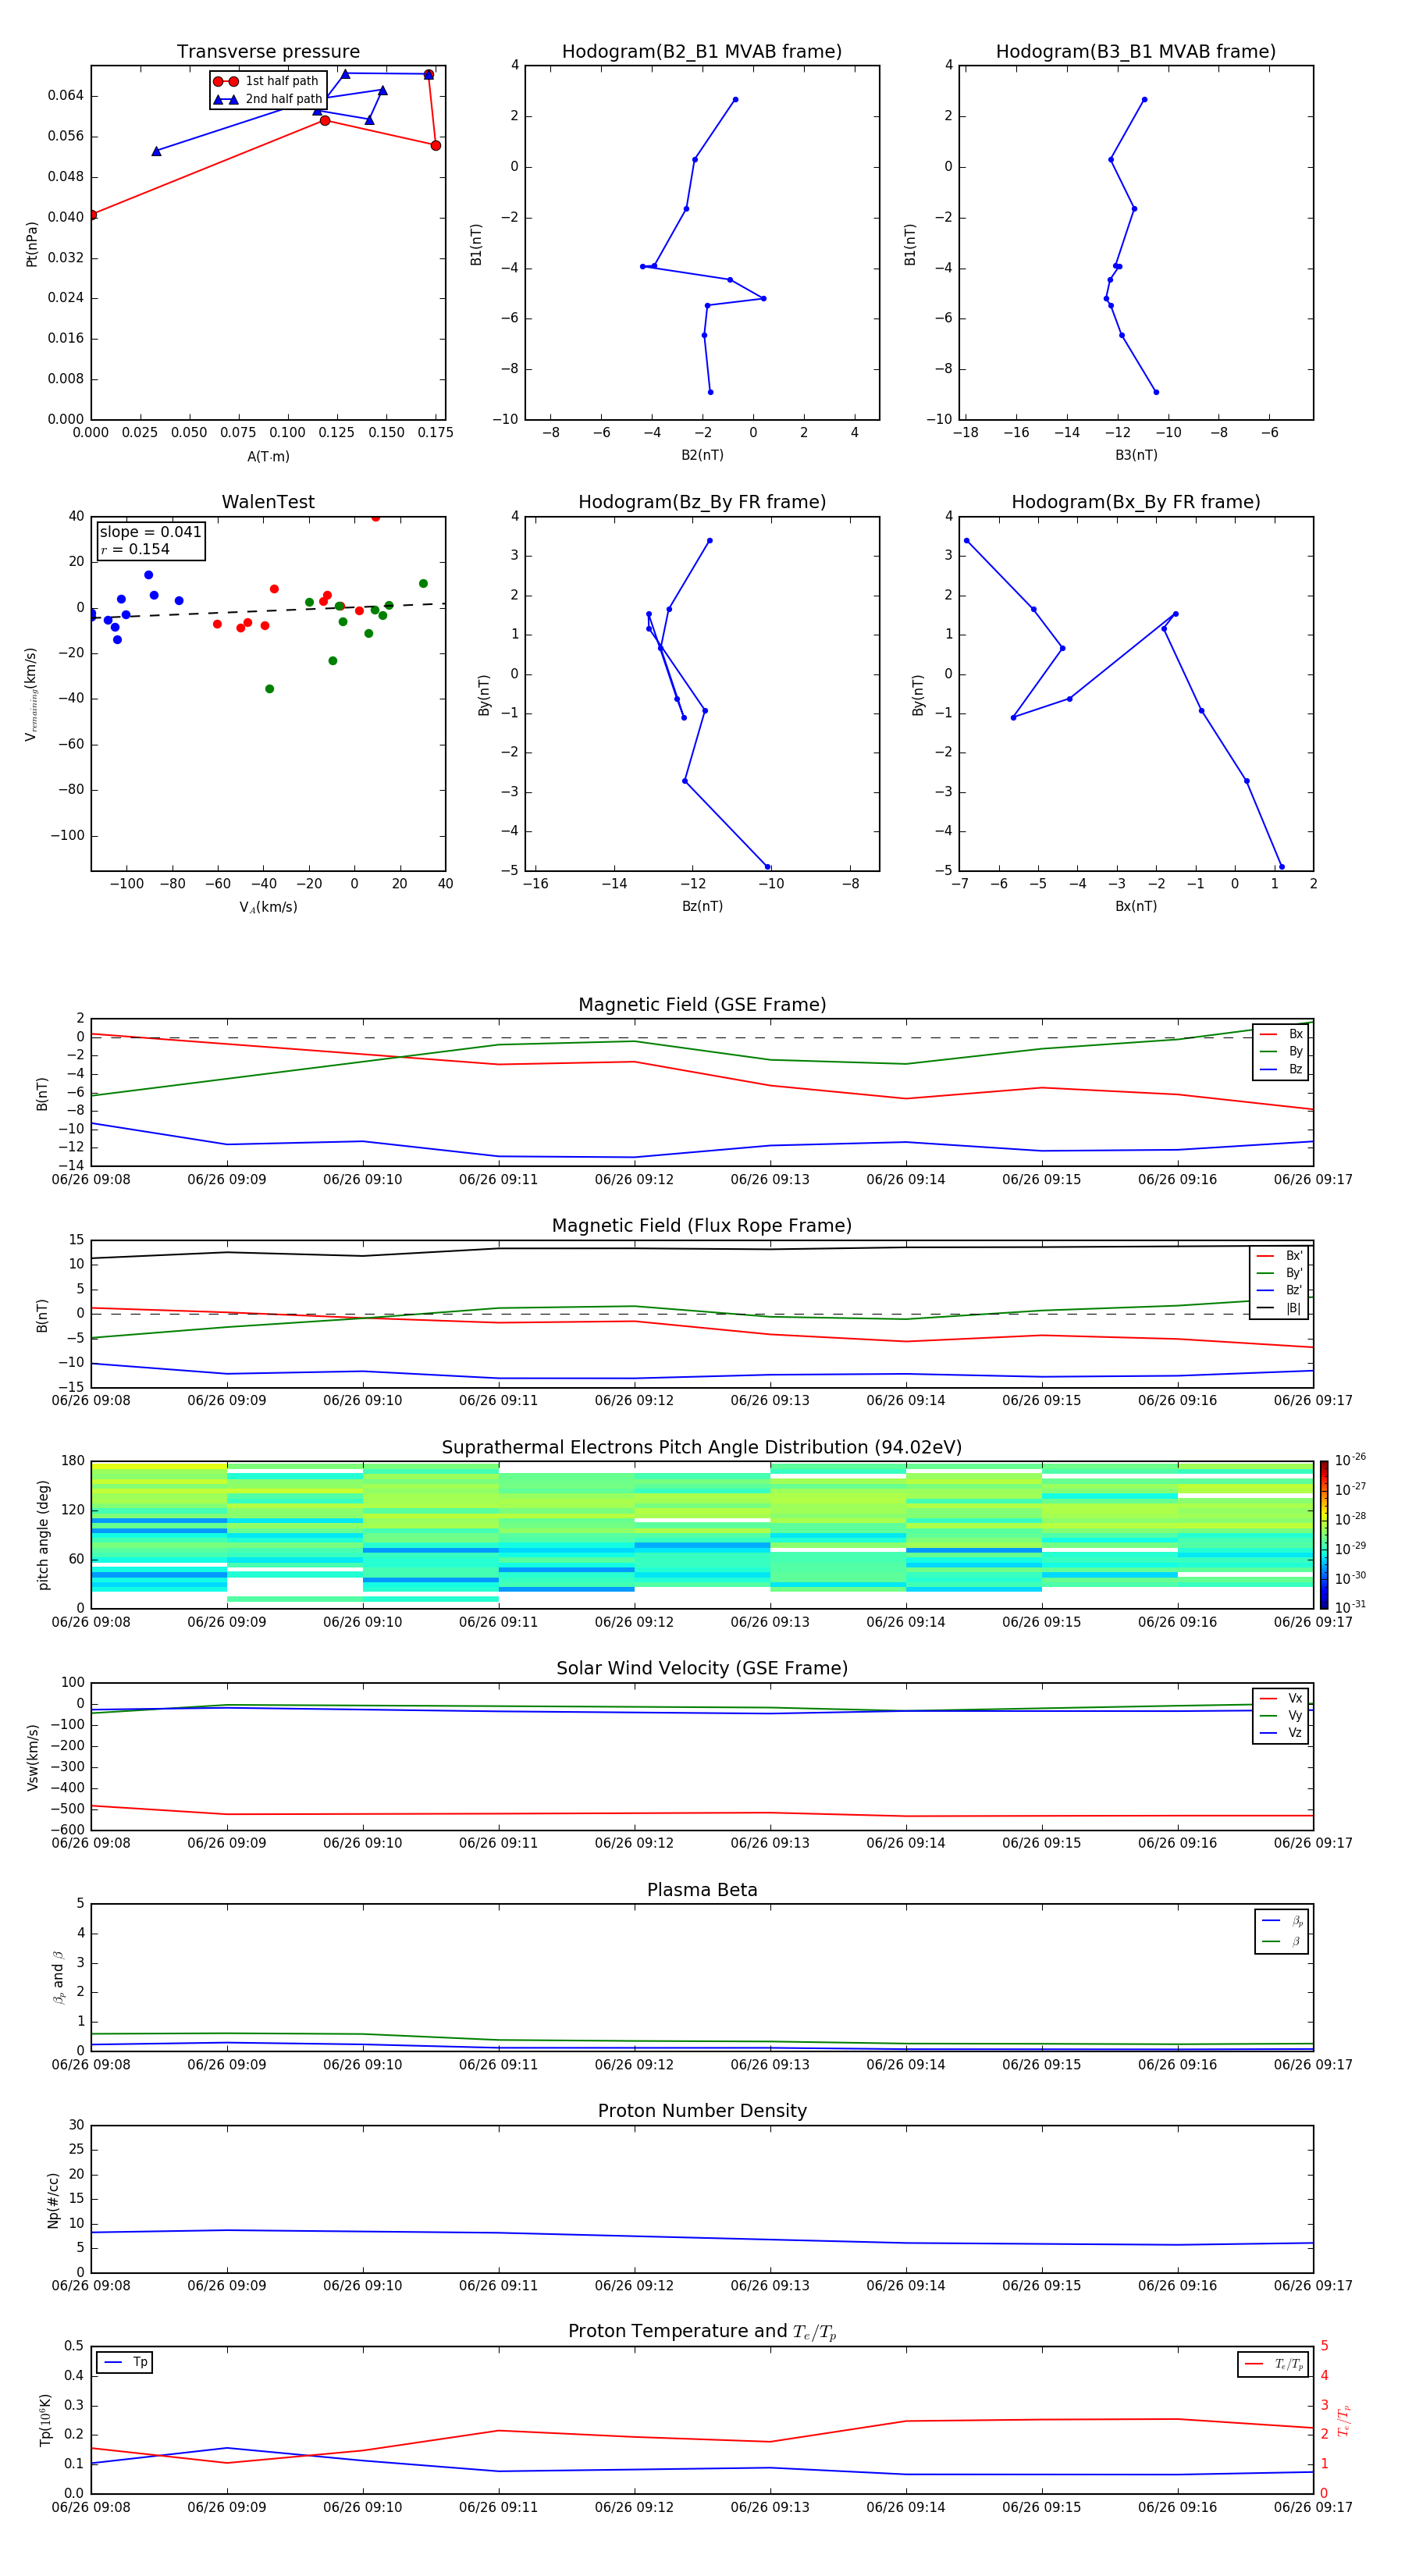Click the "V_A(km/s)" WalenTest x-axis label
Image resolution: width=1405 pixels, height=2576 pixels.
tap(268, 907)
